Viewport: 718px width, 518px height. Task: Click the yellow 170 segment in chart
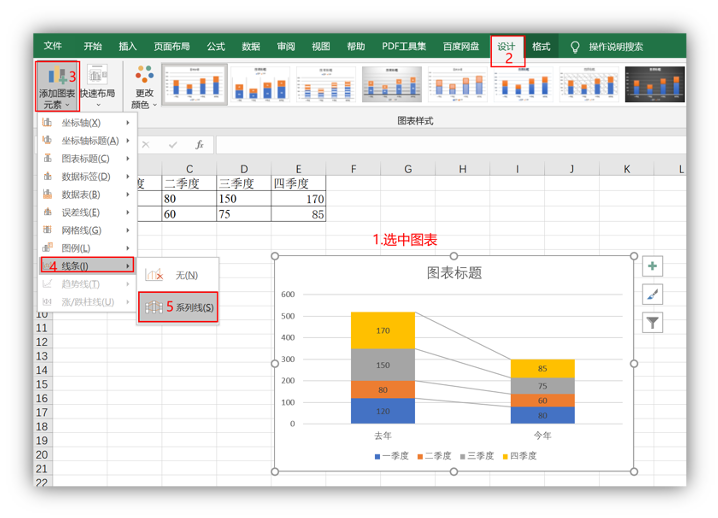click(x=383, y=331)
